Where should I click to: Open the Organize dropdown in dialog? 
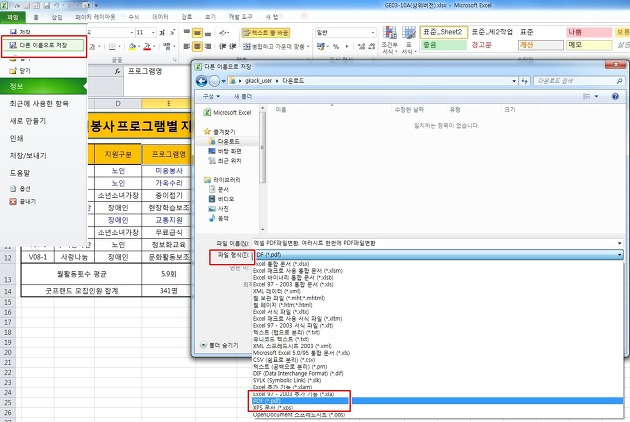coord(211,96)
